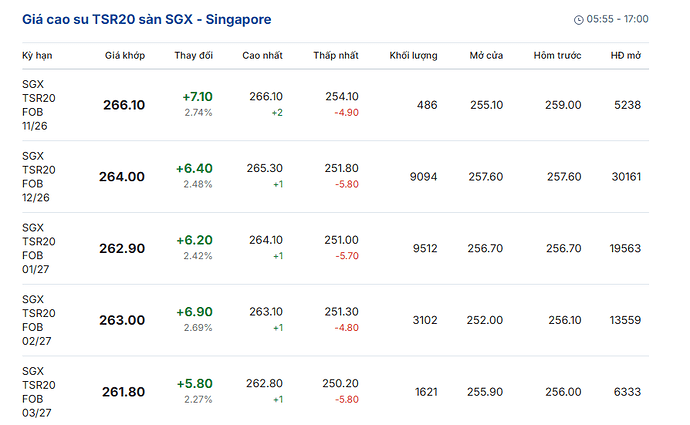The width and height of the screenshot is (690, 425).
Task: Click the open interest value 19563
Action: (625, 249)
